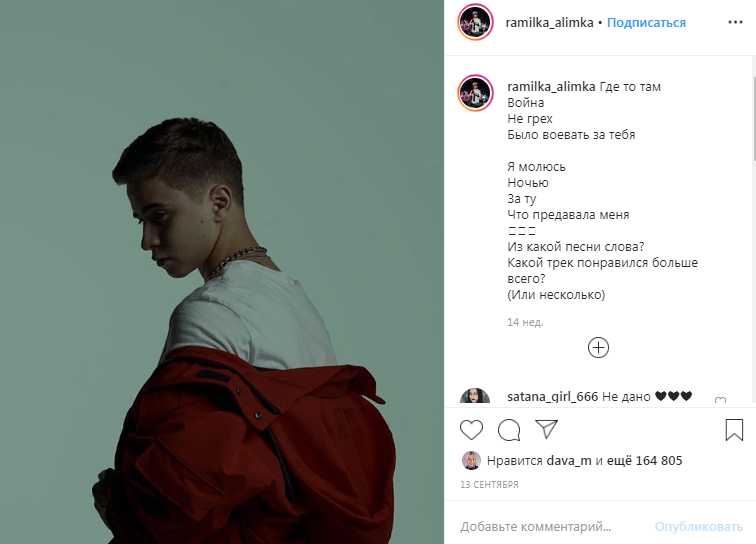Click ramilka_alimka avatar beside caption

(x=475, y=93)
